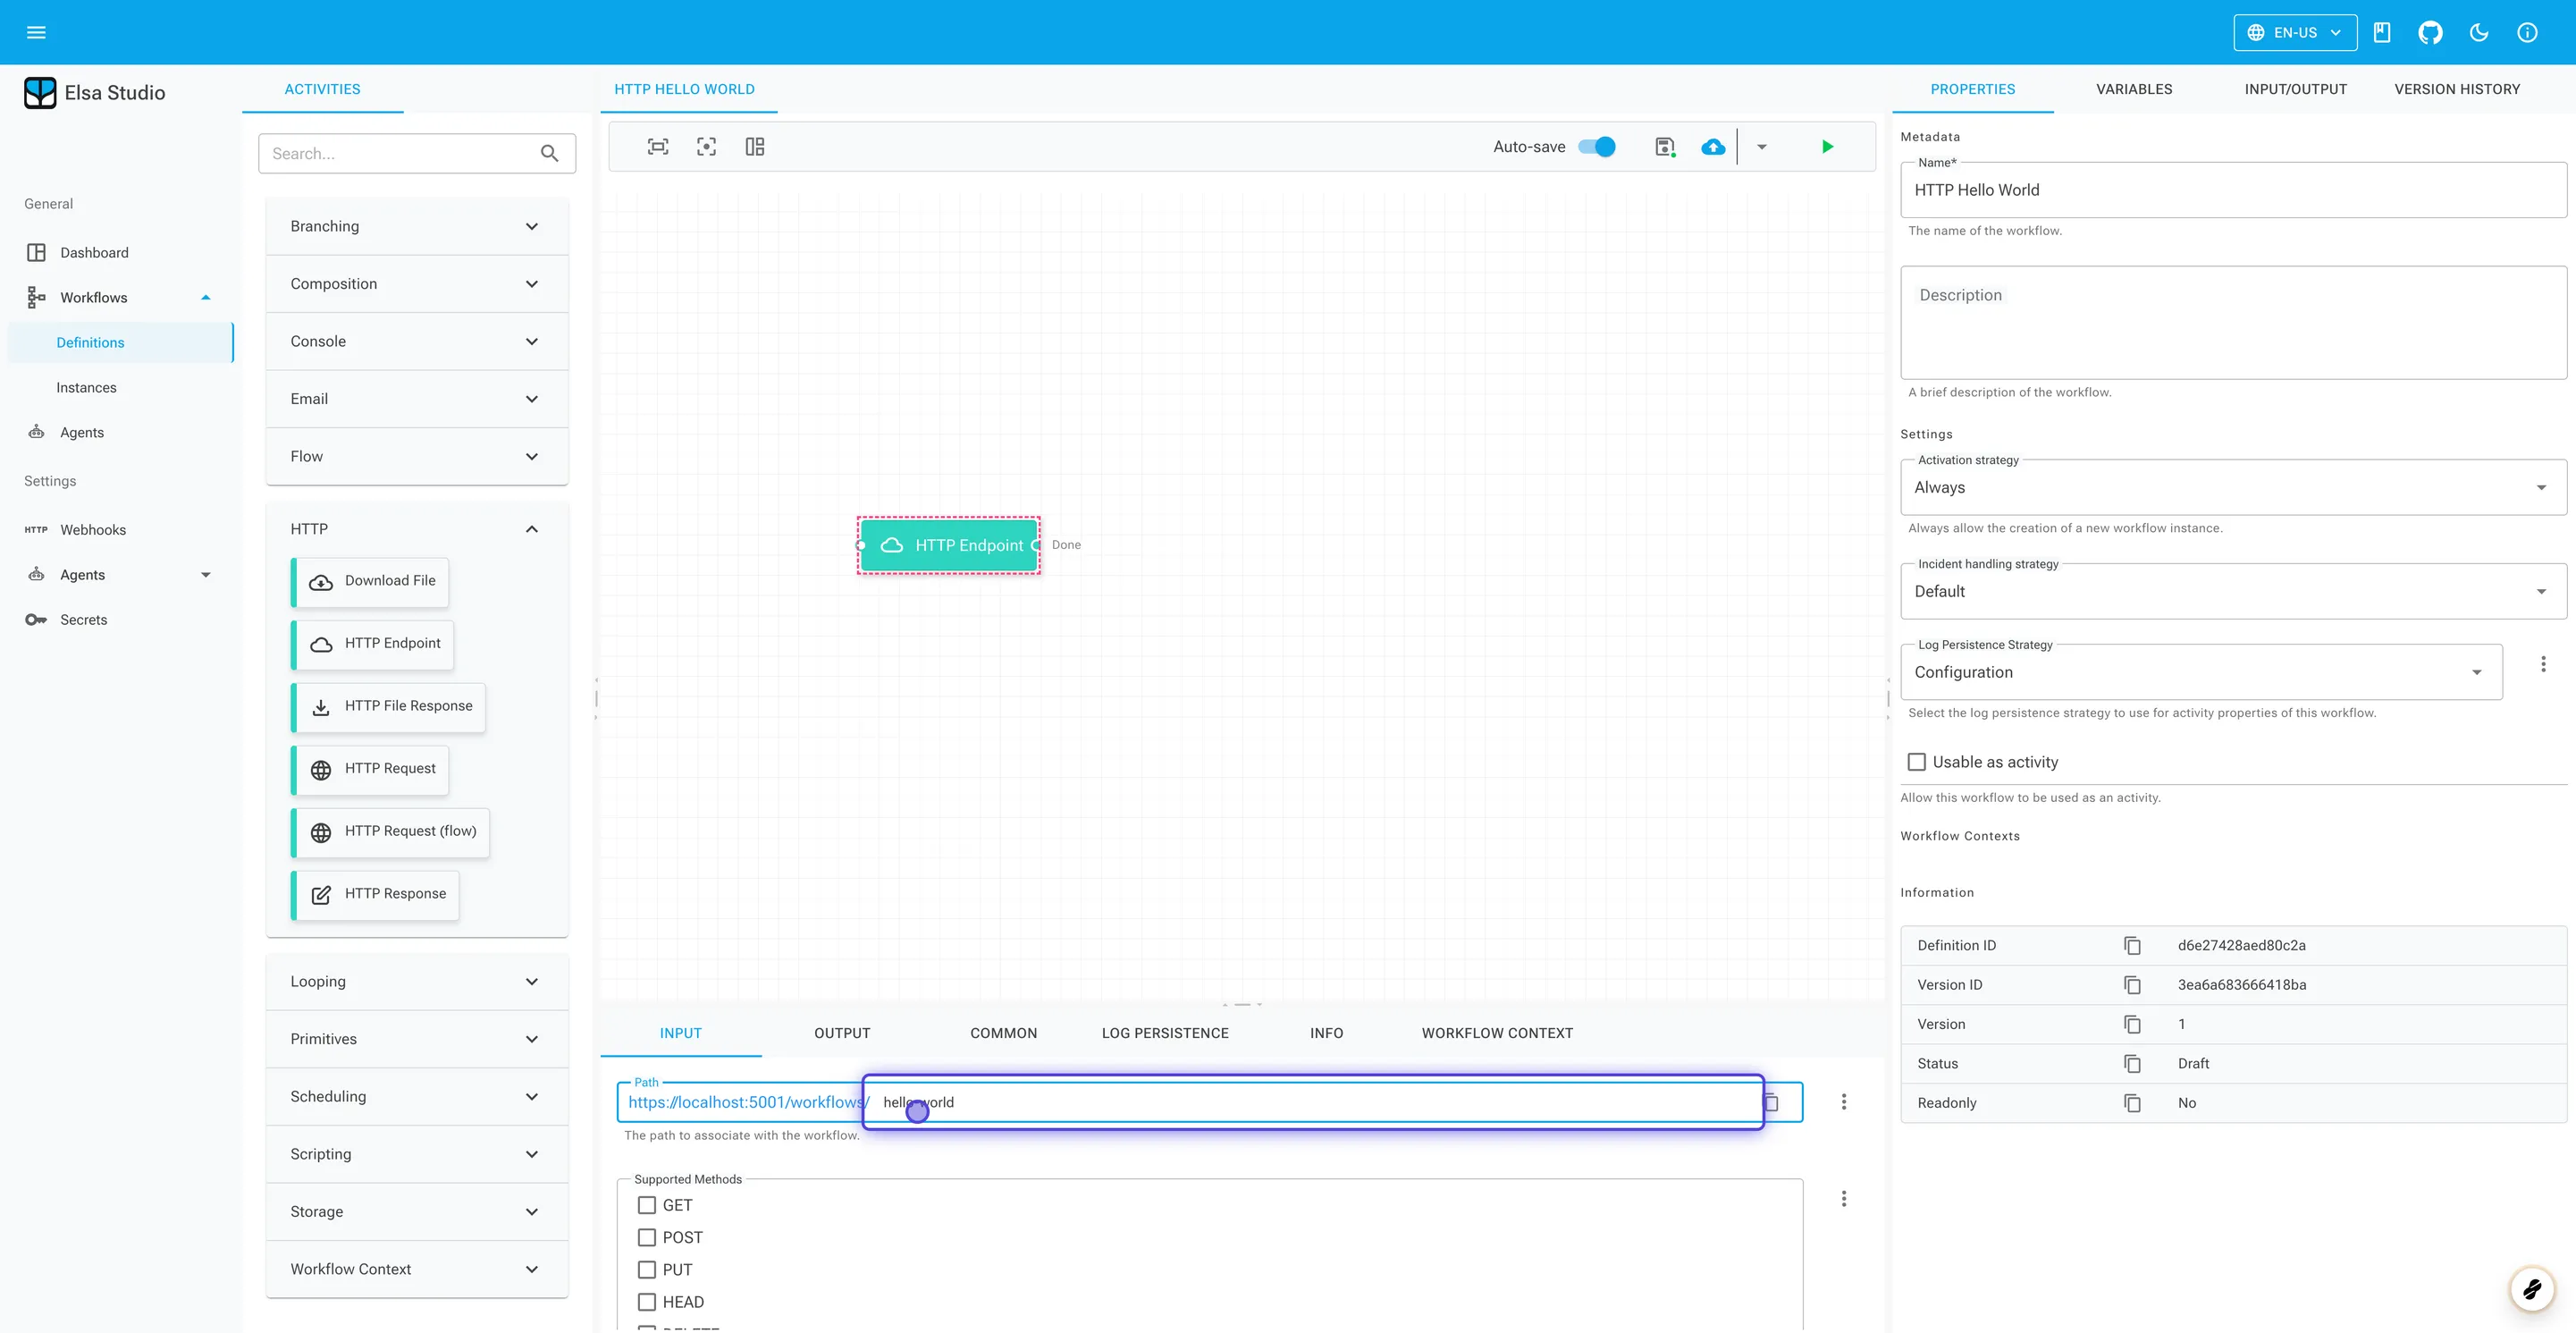Click the search magnifier icon
This screenshot has height=1333, width=2576.
tap(549, 153)
